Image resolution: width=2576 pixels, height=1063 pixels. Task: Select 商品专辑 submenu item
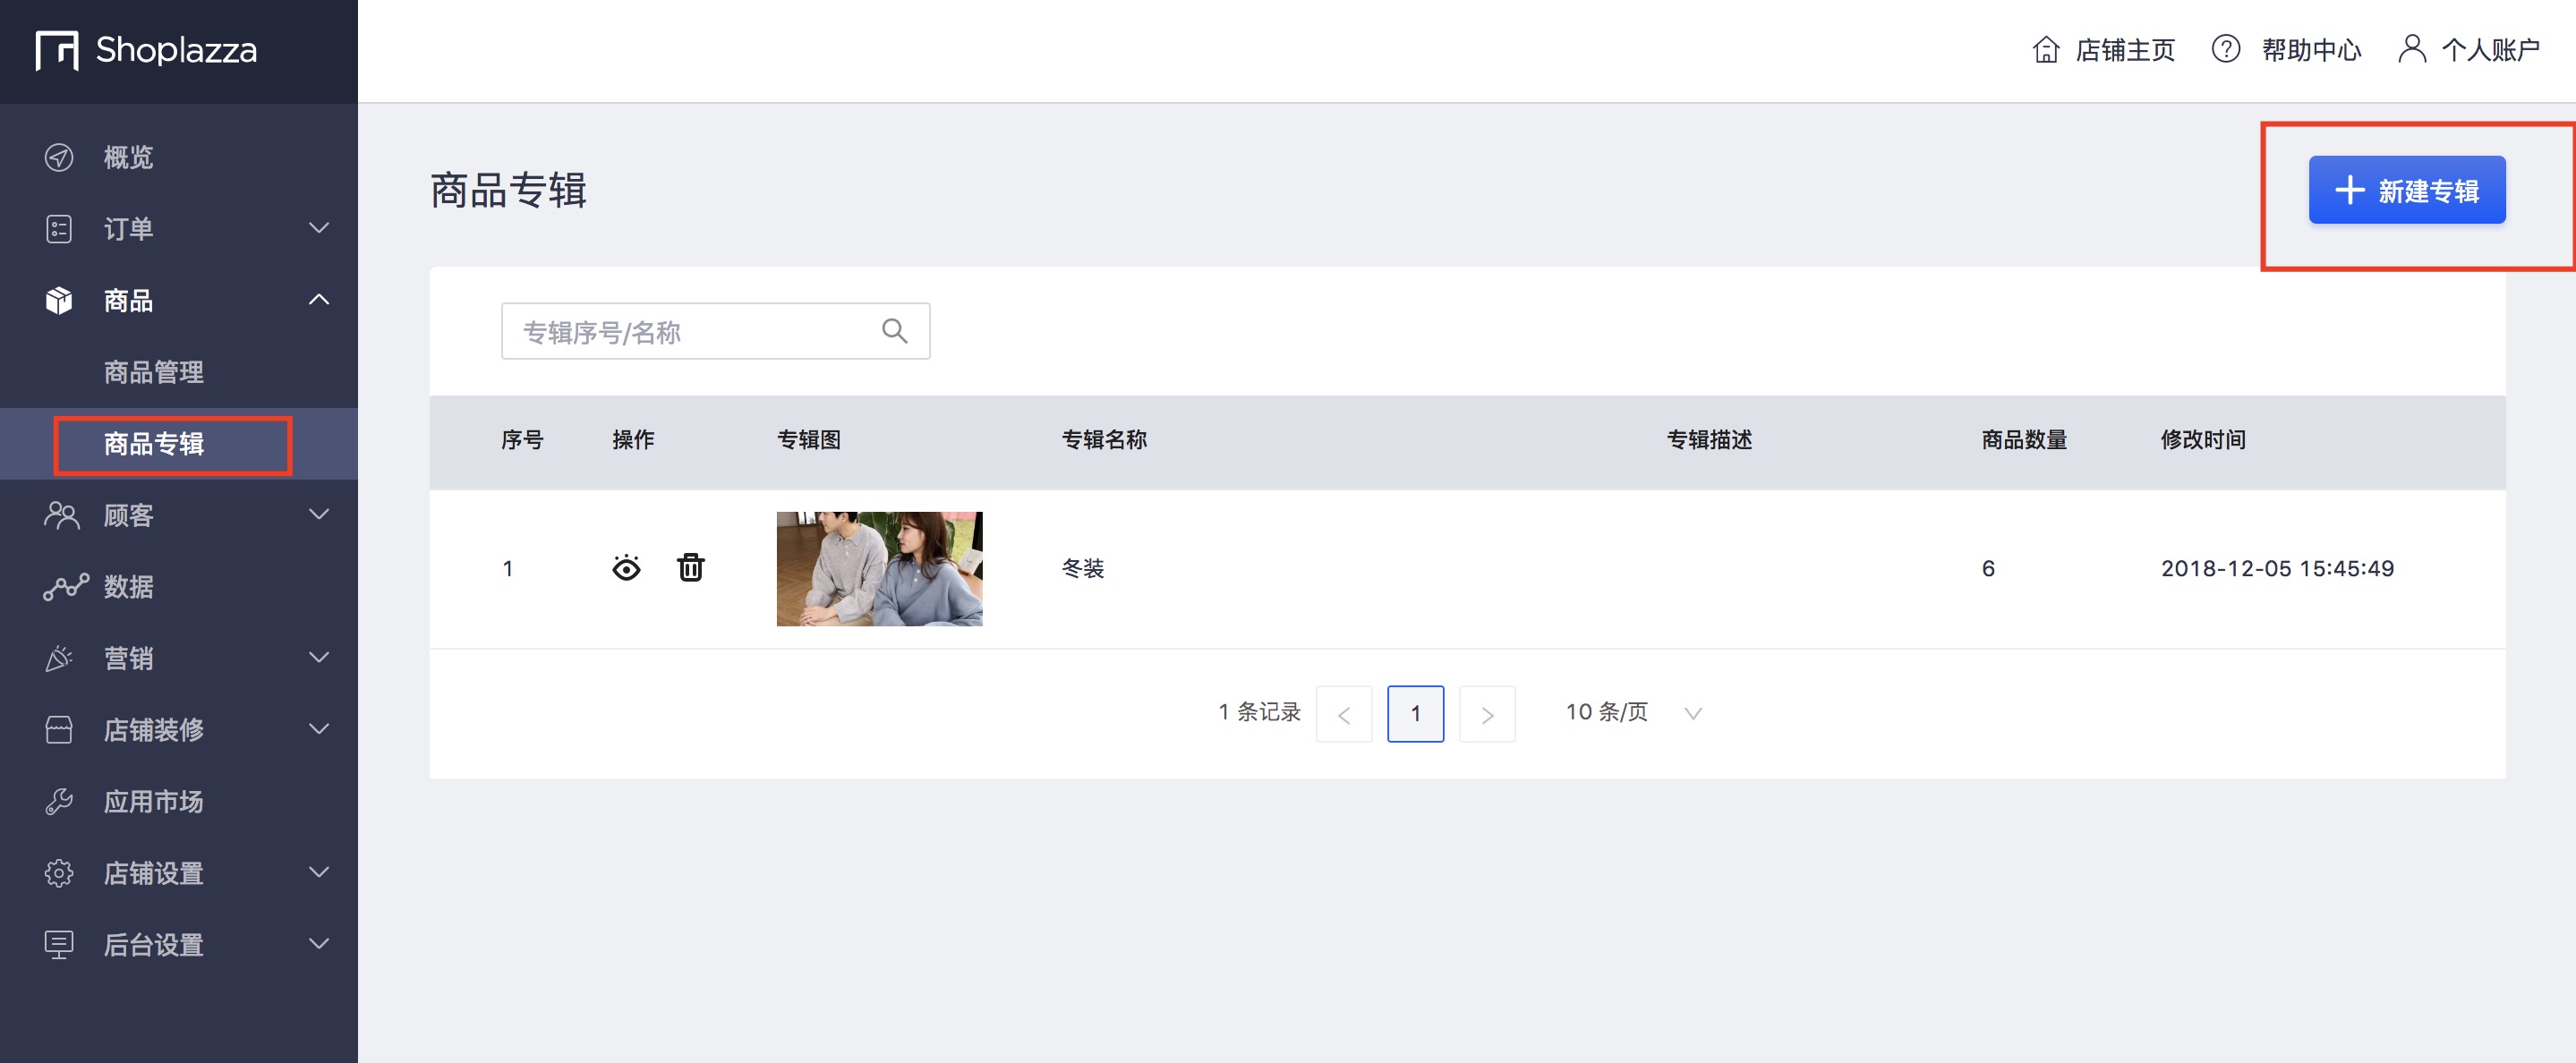click(154, 444)
